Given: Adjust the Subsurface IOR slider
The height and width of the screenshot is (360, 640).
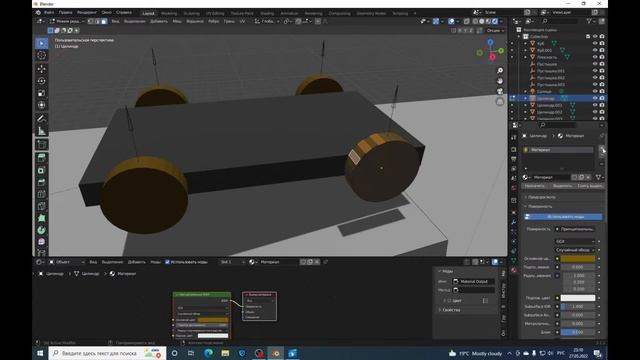Looking at the screenshot, I should (578, 307).
